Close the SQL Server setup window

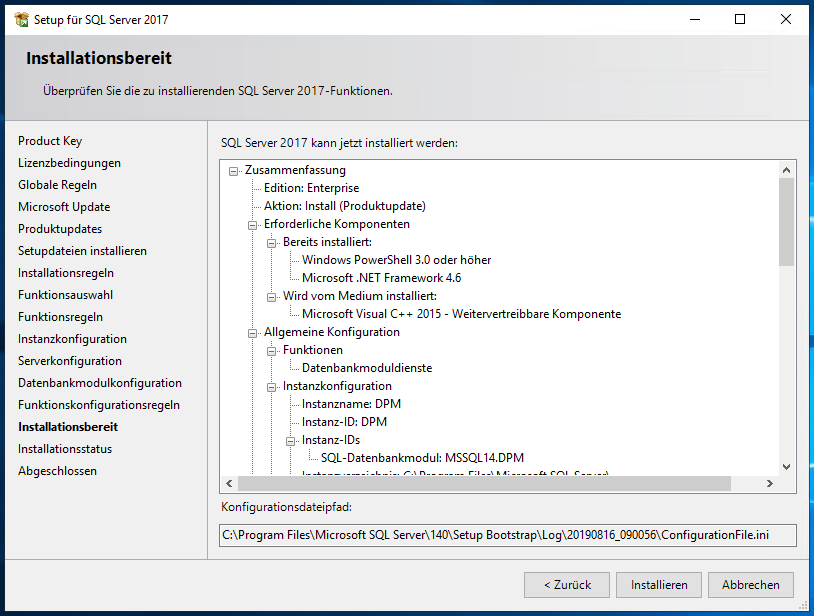pos(786,20)
